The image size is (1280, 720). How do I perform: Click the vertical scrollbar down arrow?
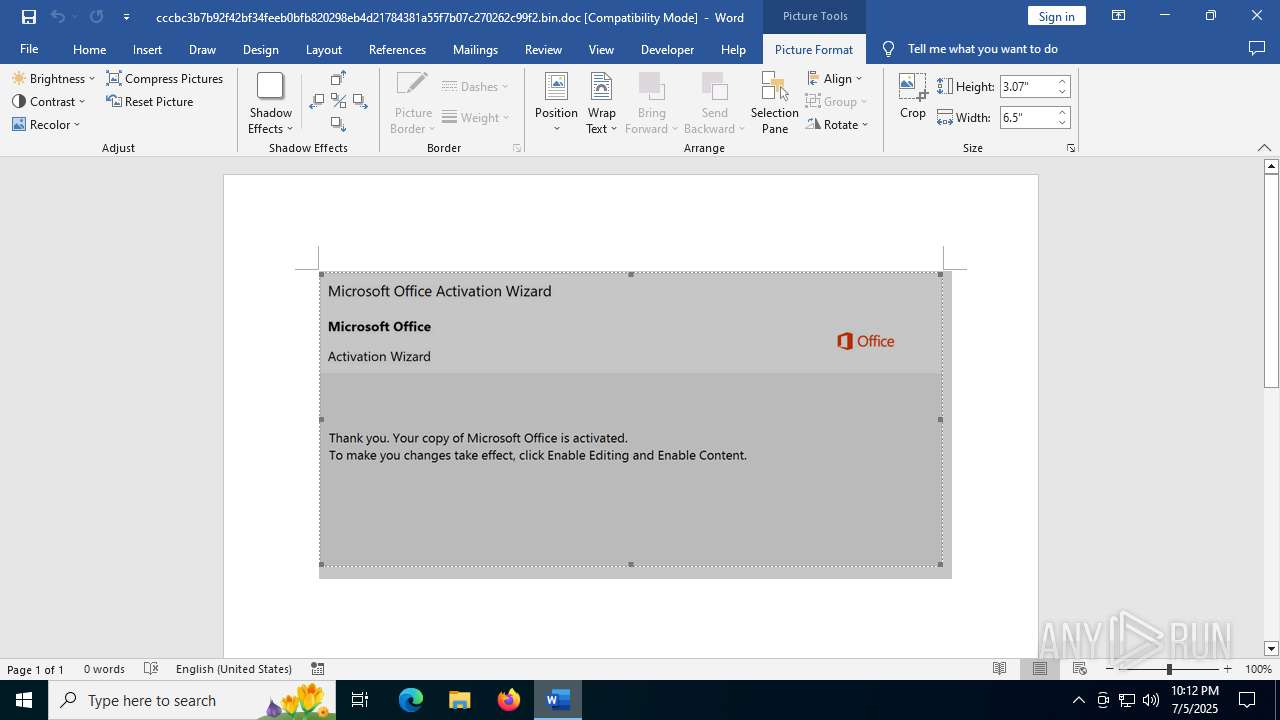(1271, 649)
